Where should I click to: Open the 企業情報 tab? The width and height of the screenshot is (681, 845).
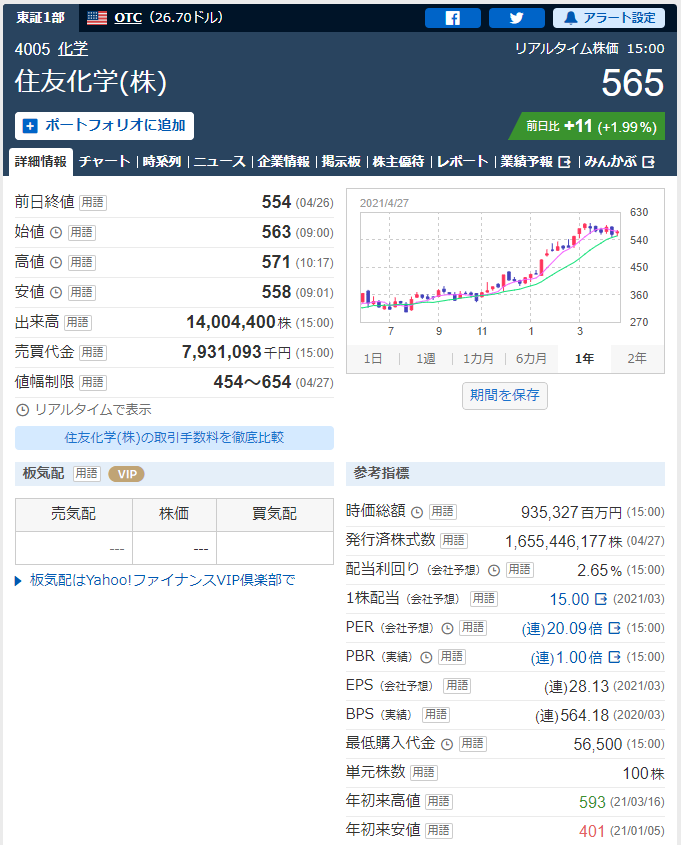283,162
